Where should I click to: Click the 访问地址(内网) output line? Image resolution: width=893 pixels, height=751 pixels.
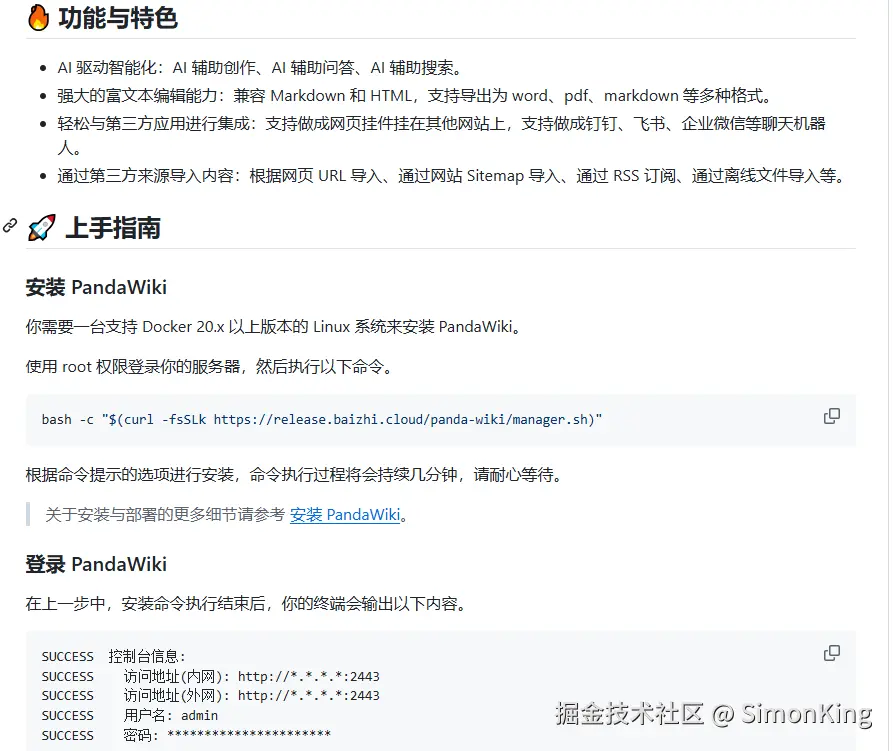pos(211,676)
